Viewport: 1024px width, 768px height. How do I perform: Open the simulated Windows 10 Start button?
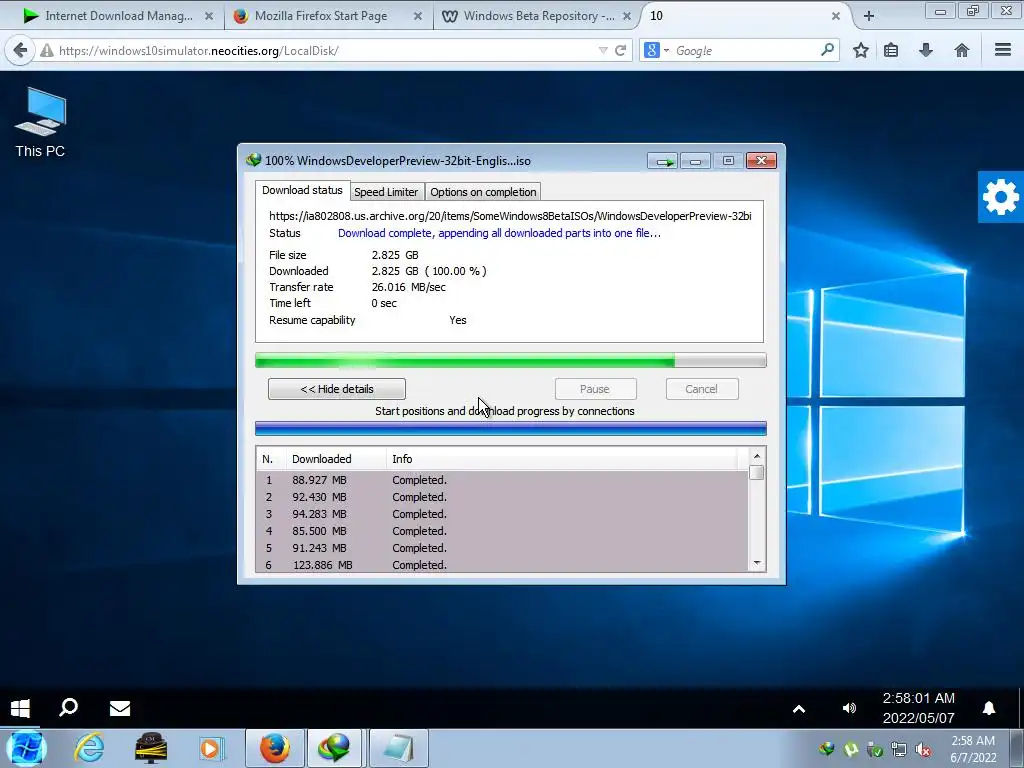pos(20,709)
